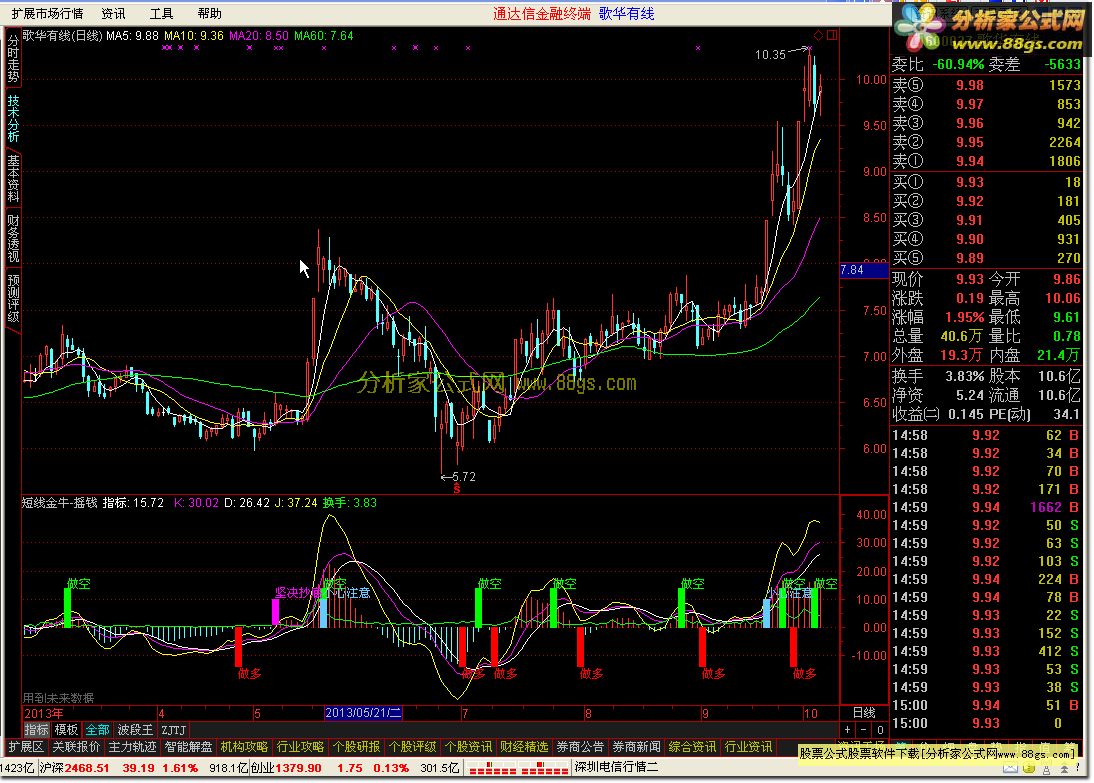
Task: Open the 财务透视 side tab
Action: coord(13,238)
